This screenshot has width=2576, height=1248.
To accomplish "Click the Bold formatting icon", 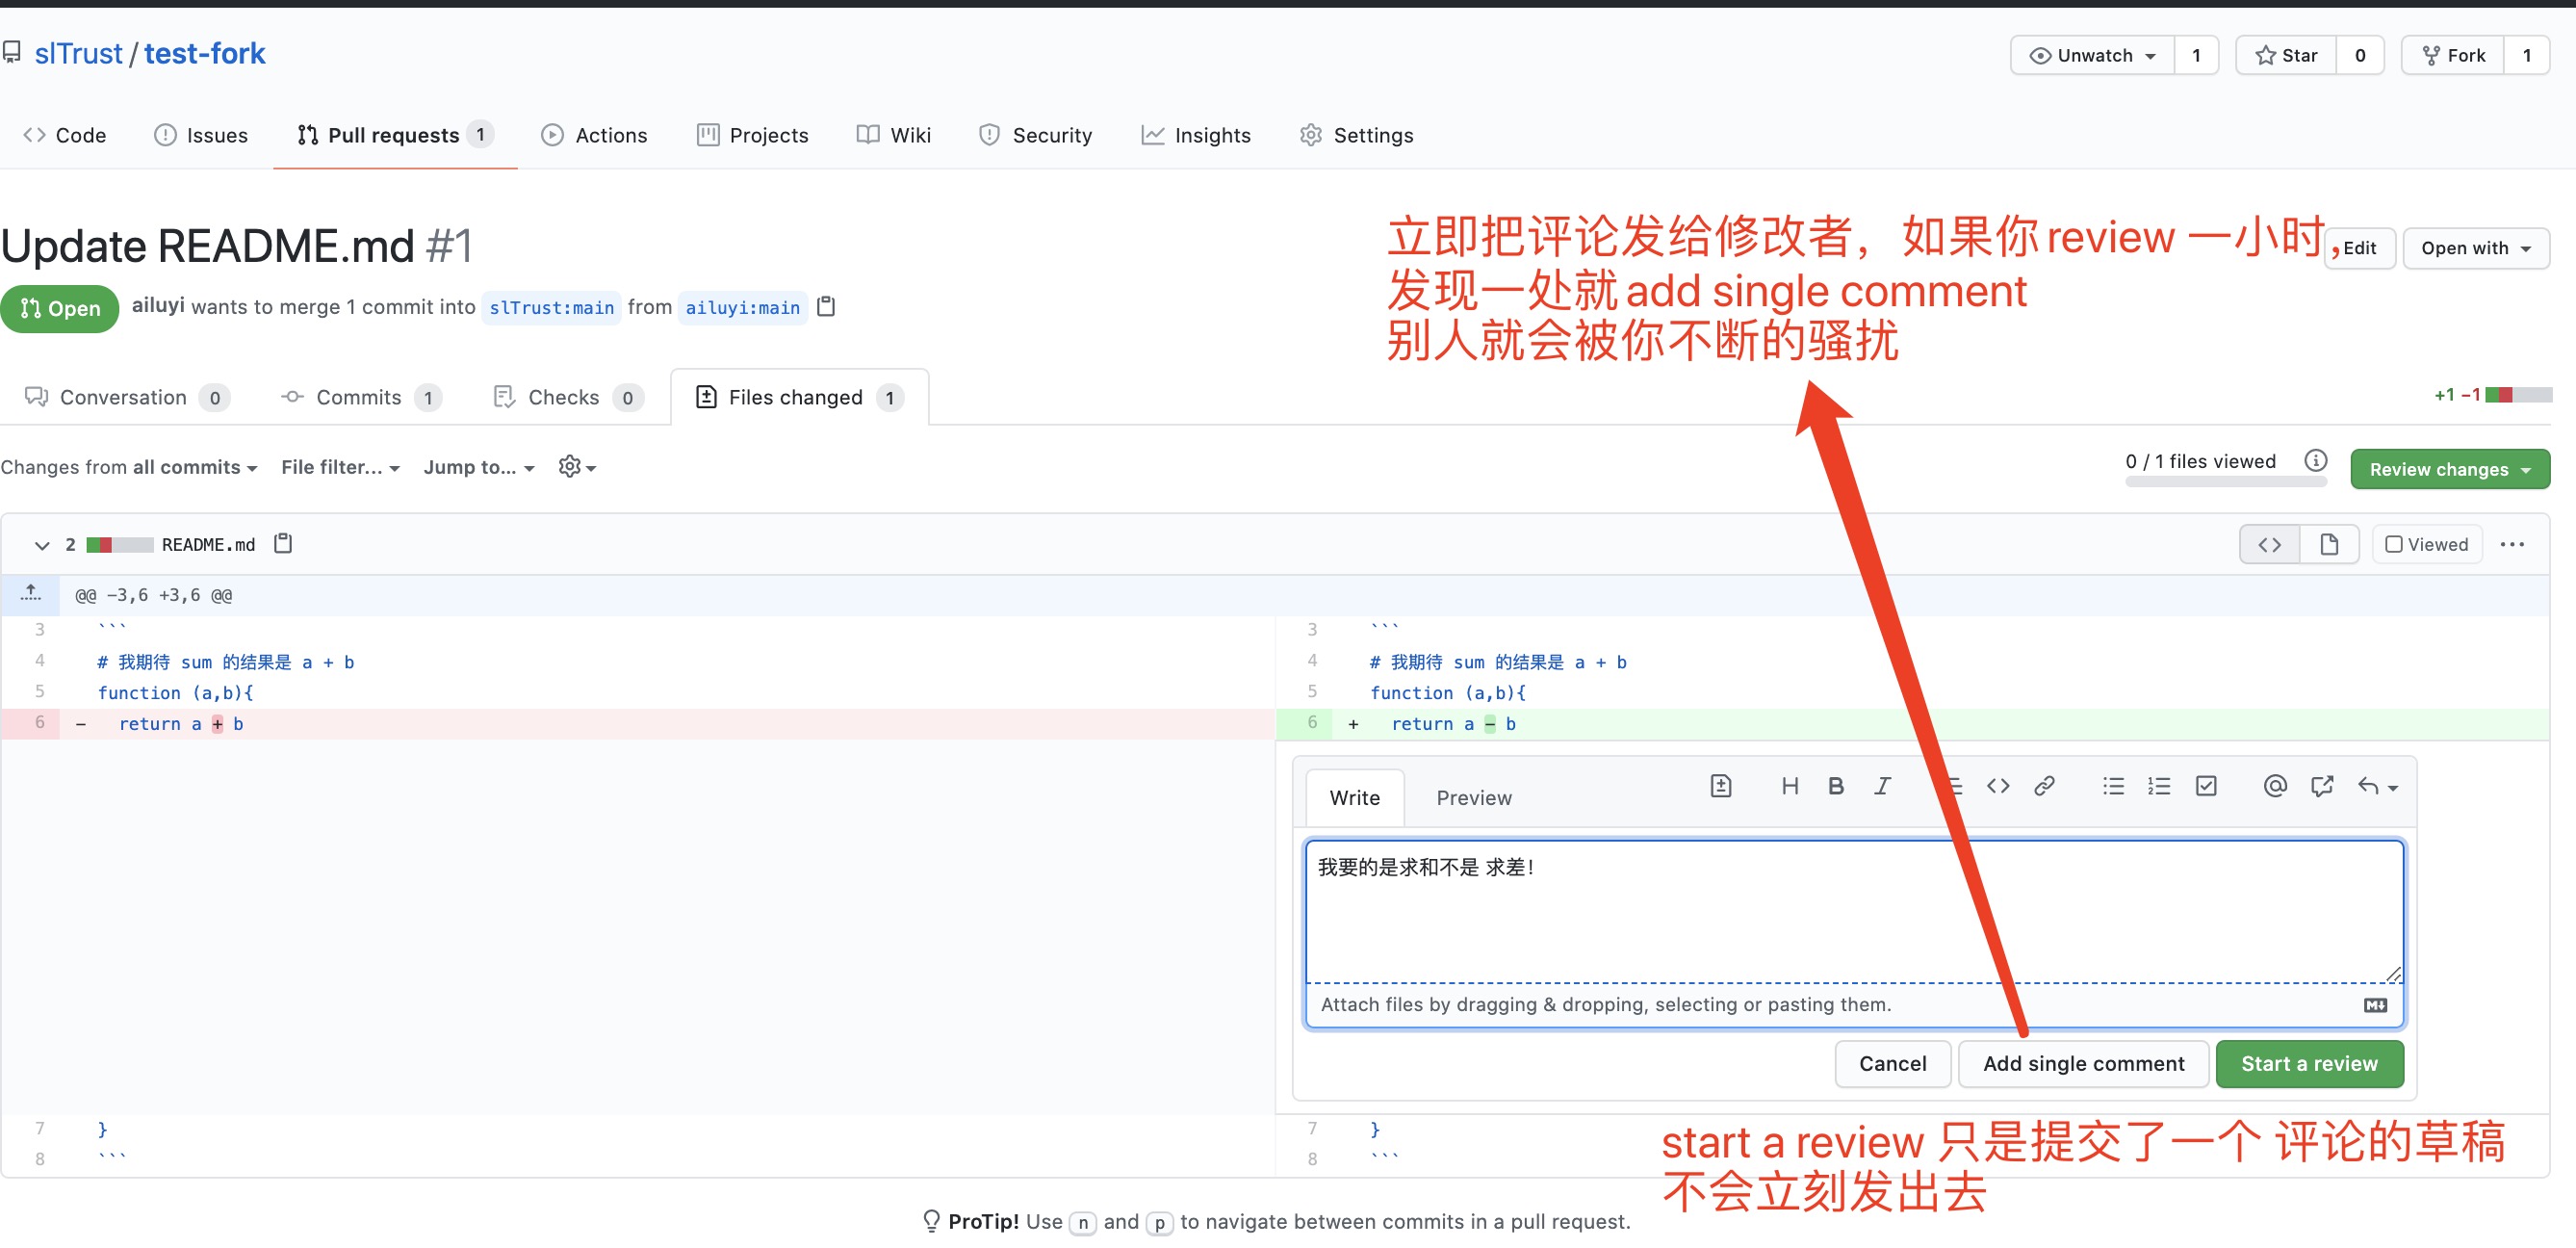I will (1835, 786).
